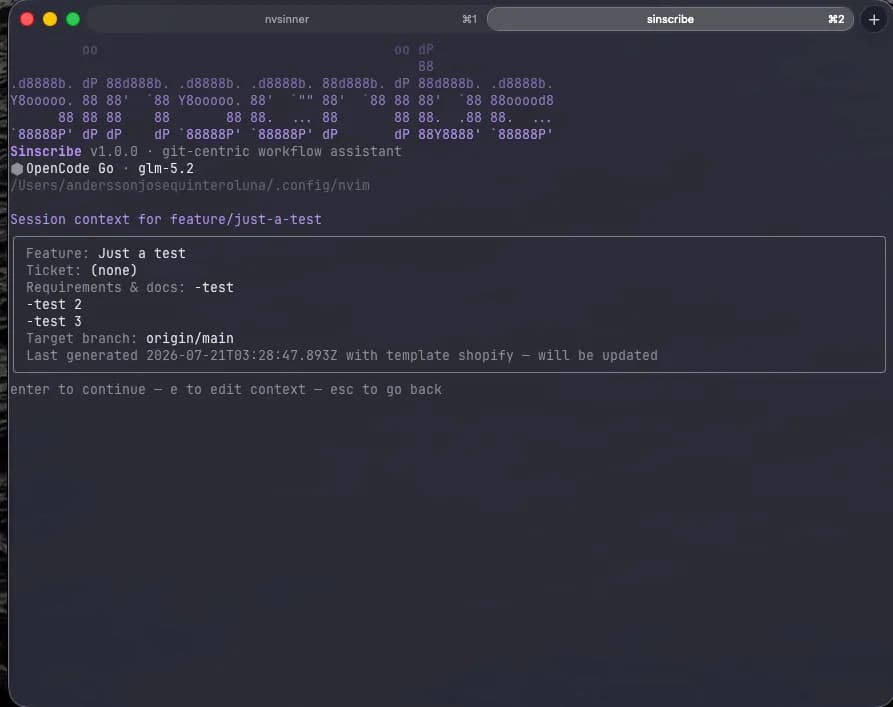
Task: Maximize window using green button
Action: pos(73,19)
